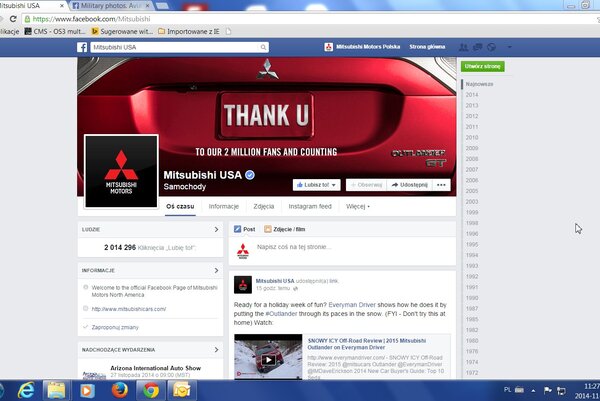Open Internet Explorer from taskbar
This screenshot has height=401, width=600.
pos(26,391)
